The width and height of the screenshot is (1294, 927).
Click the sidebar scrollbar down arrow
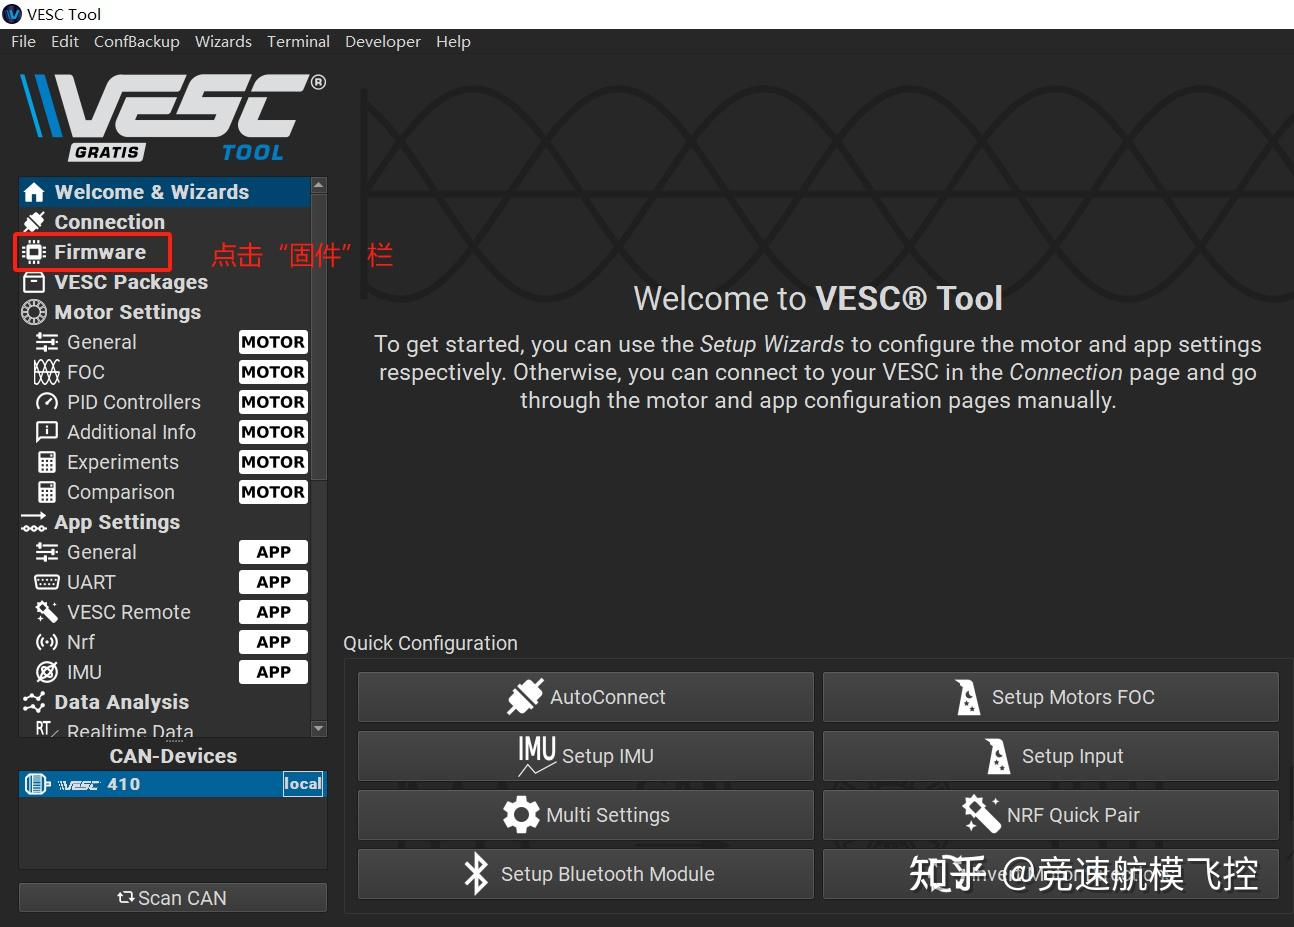point(318,730)
